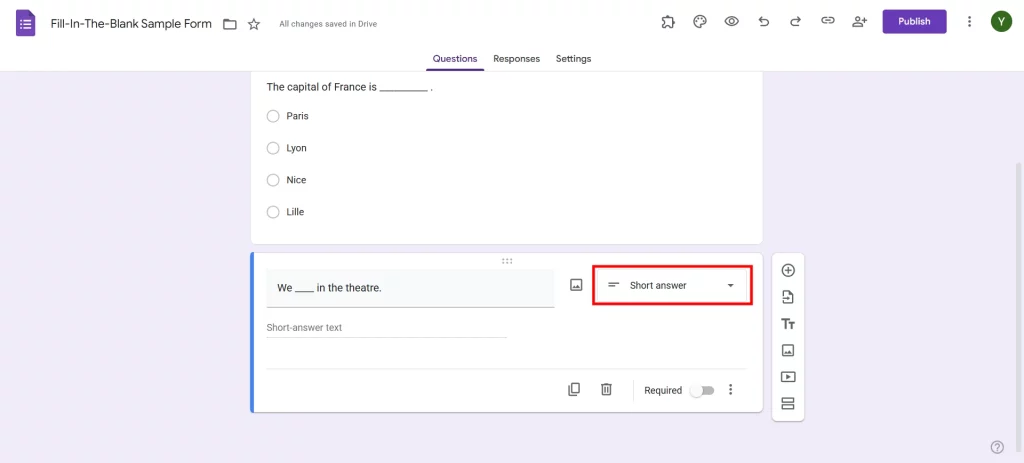
Task: Undo the last change
Action: (763, 22)
